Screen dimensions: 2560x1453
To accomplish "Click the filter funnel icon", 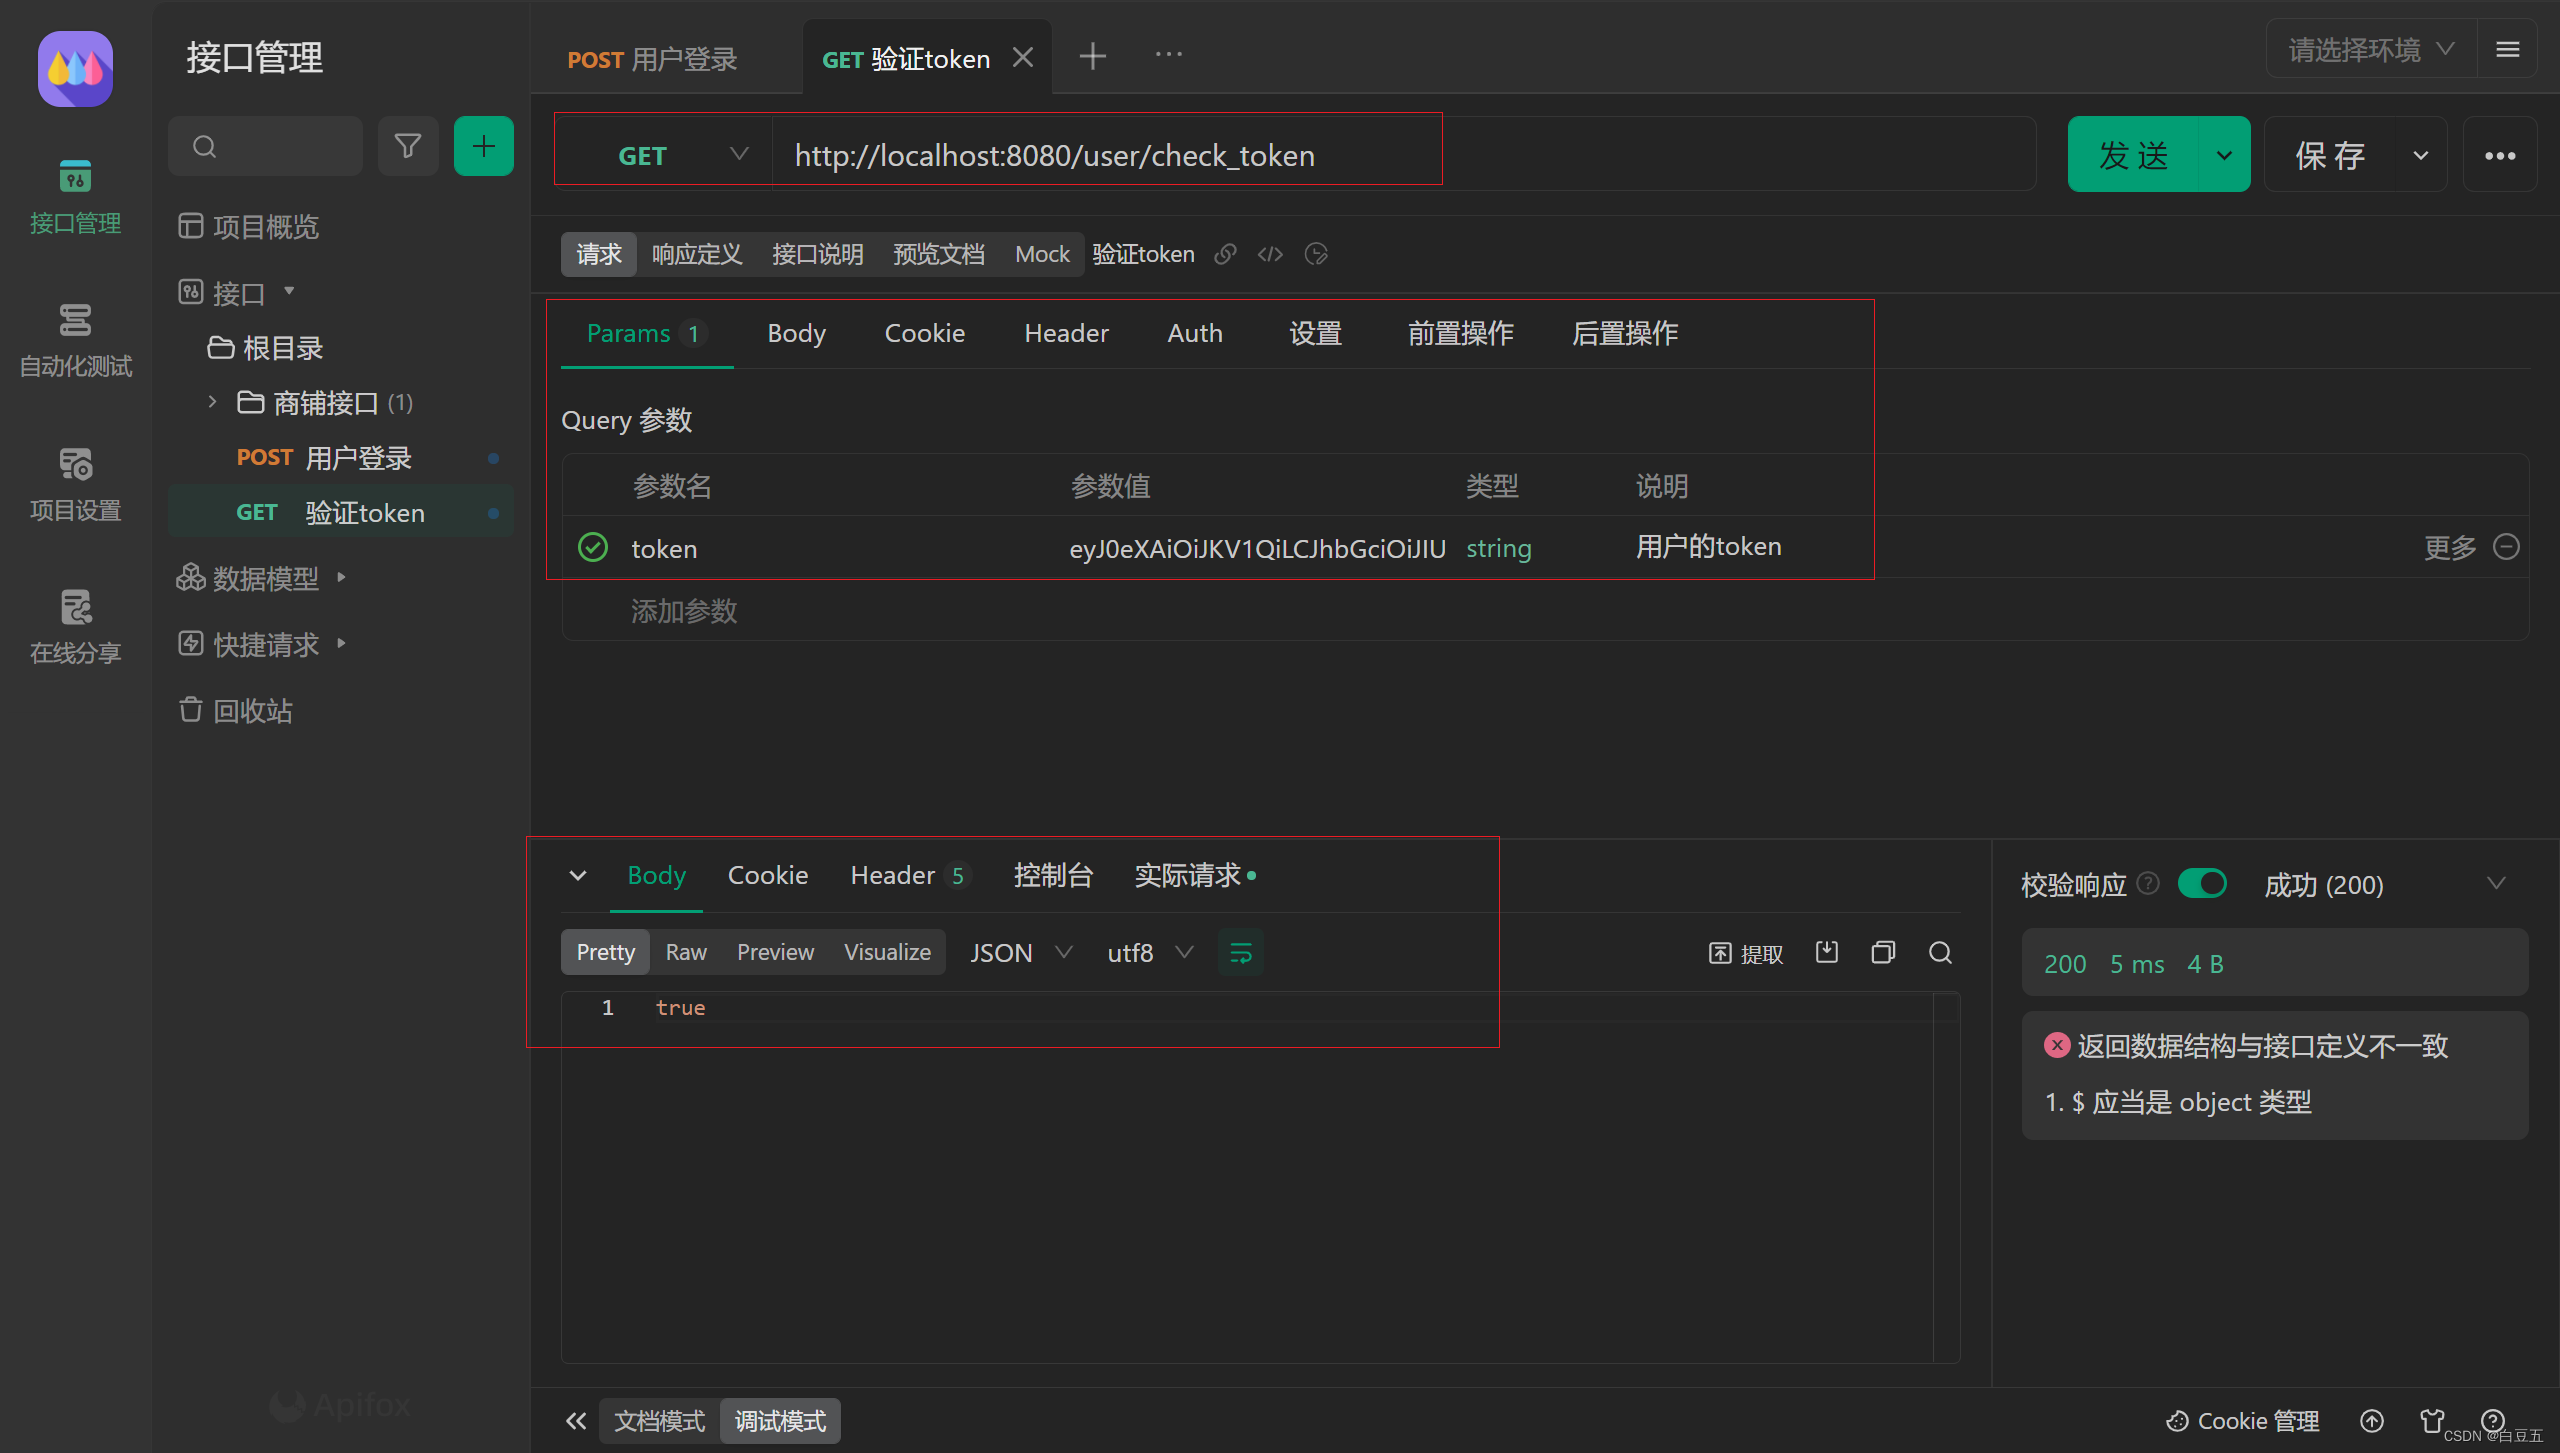I will coord(407,147).
